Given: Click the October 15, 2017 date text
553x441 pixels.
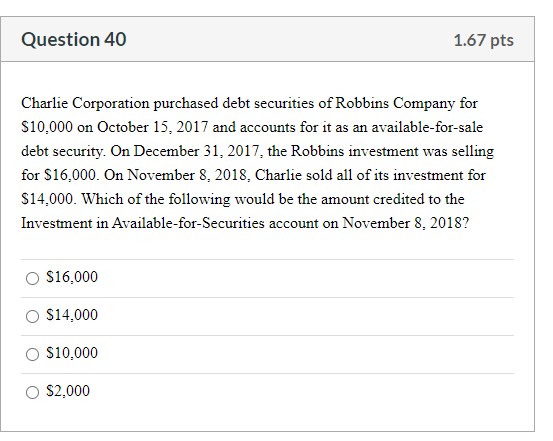Looking at the screenshot, I should click(153, 127).
